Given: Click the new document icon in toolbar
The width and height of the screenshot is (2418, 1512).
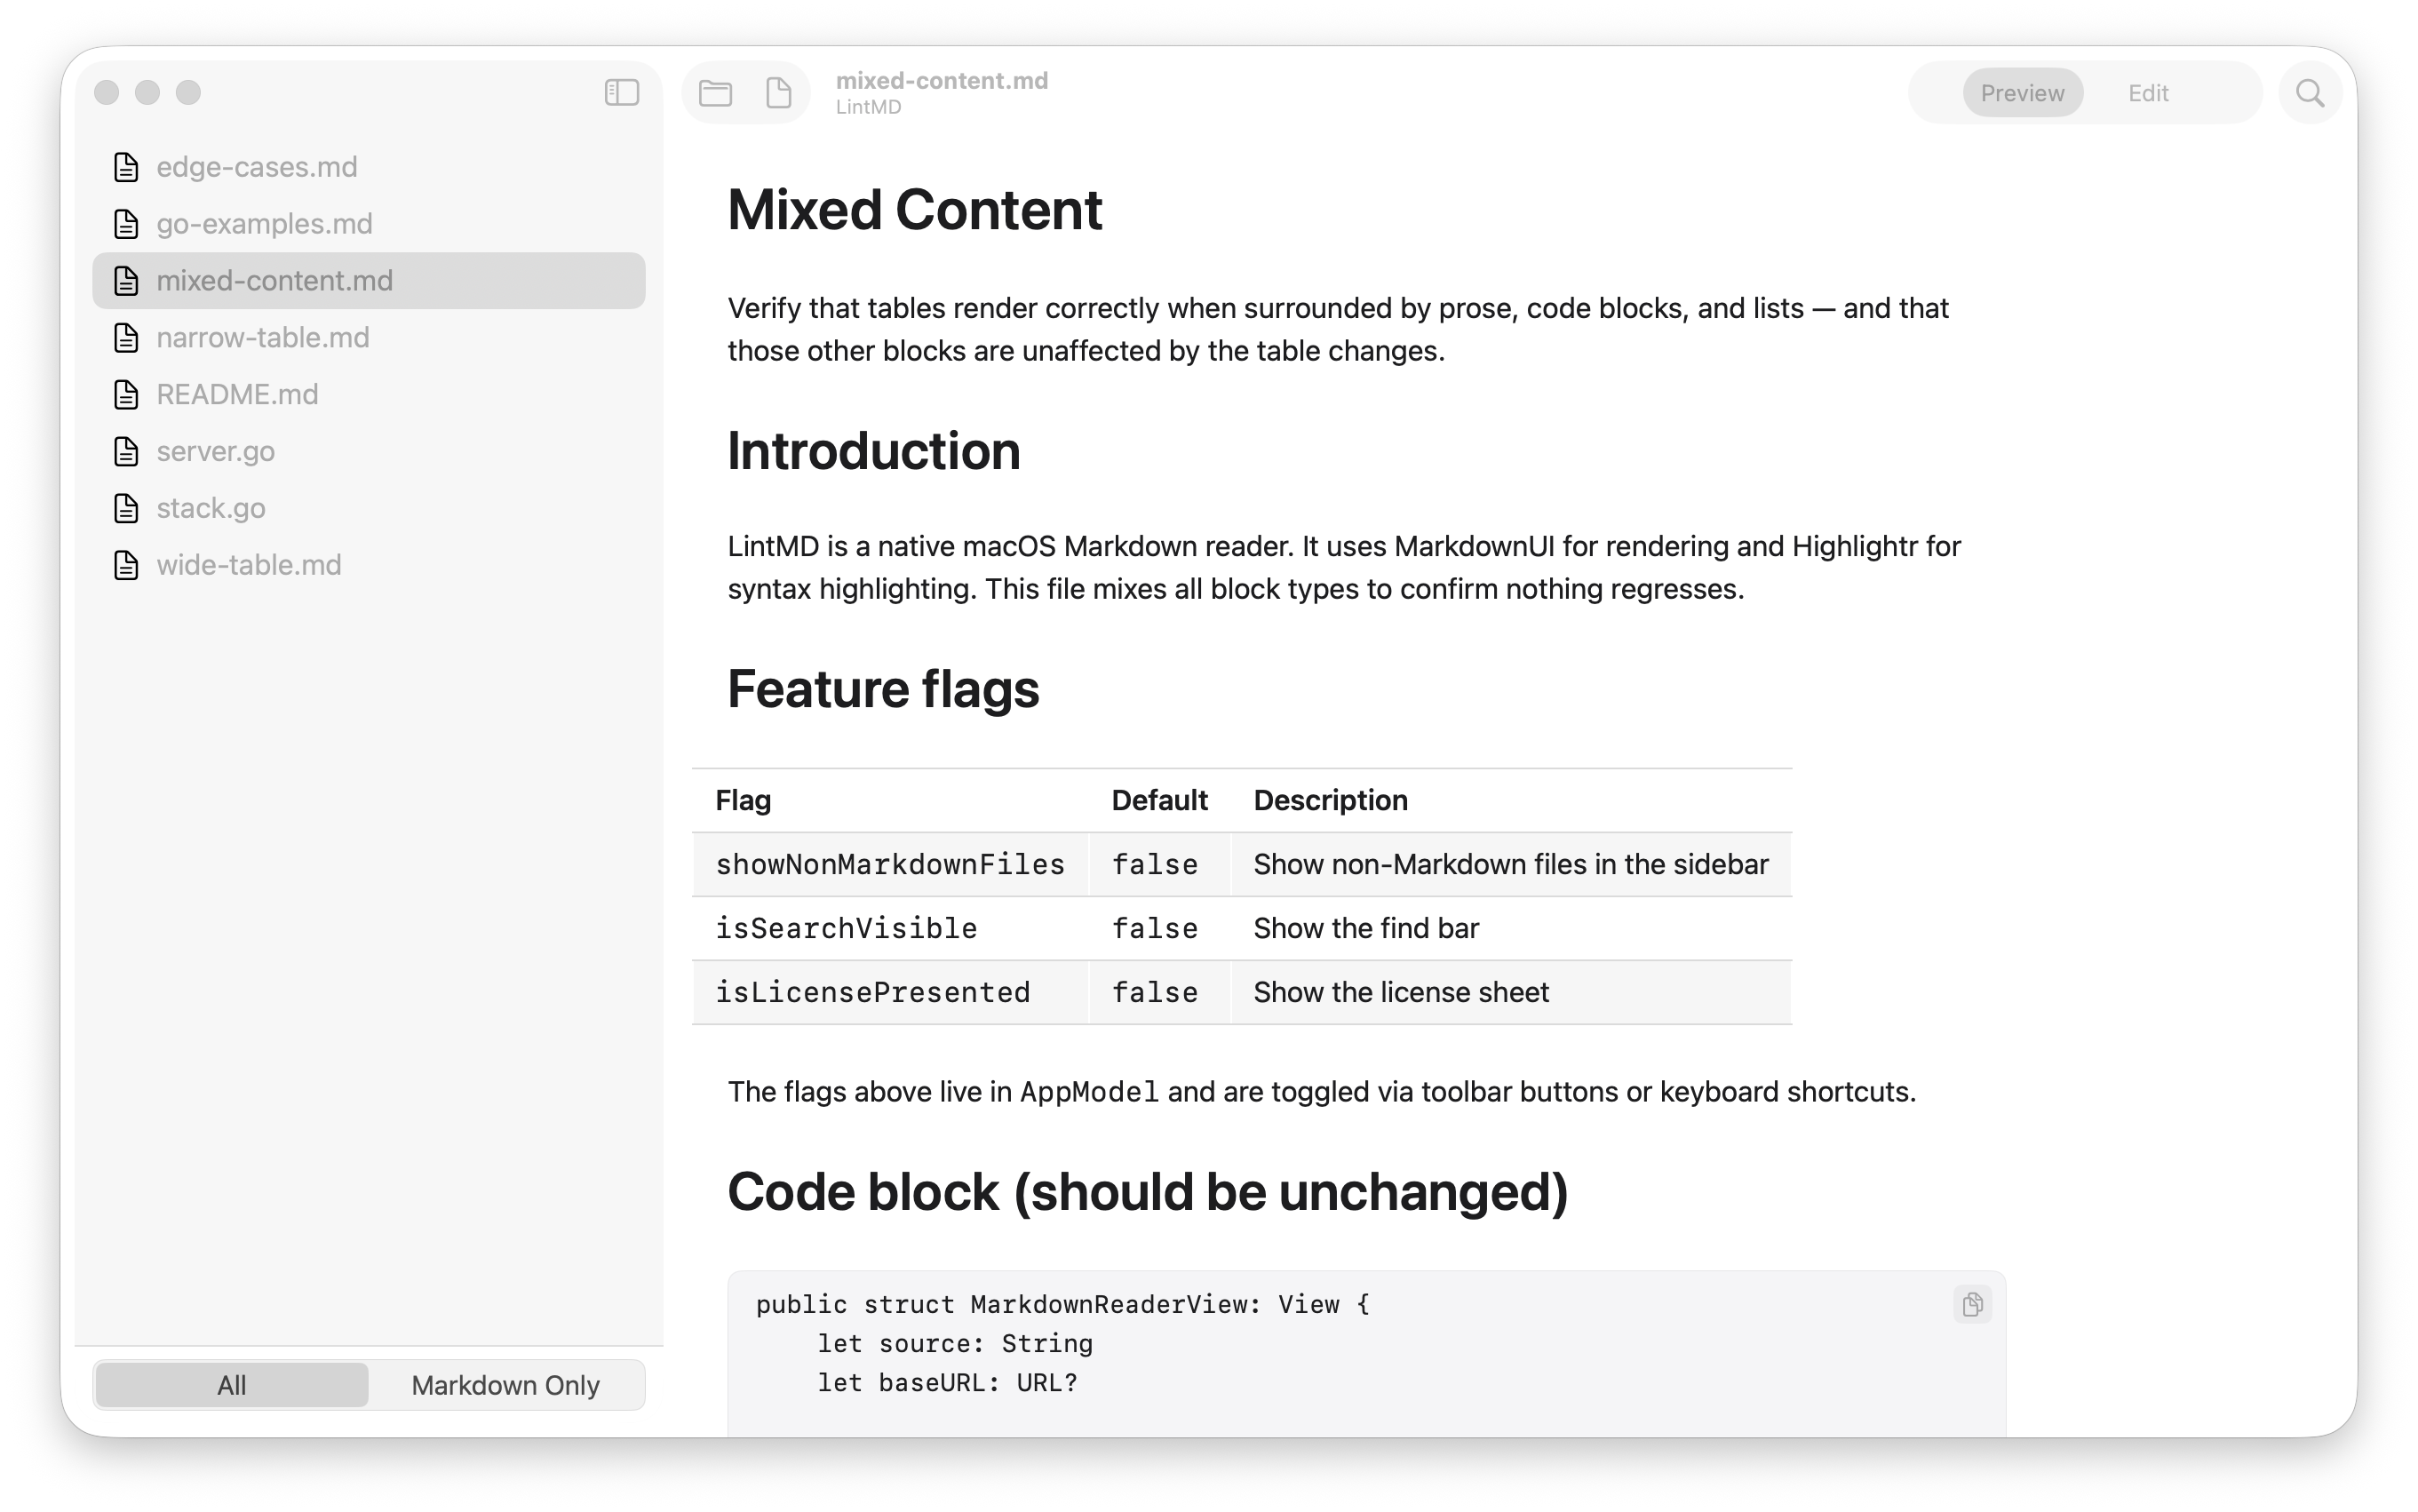Looking at the screenshot, I should (778, 93).
